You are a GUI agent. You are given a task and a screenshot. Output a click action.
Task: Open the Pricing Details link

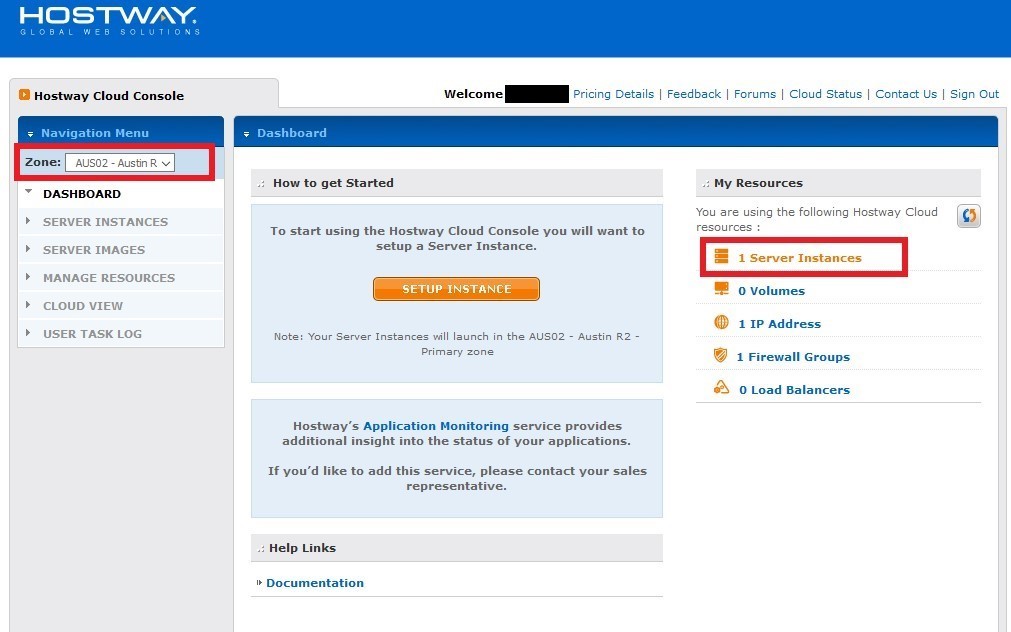tap(613, 94)
